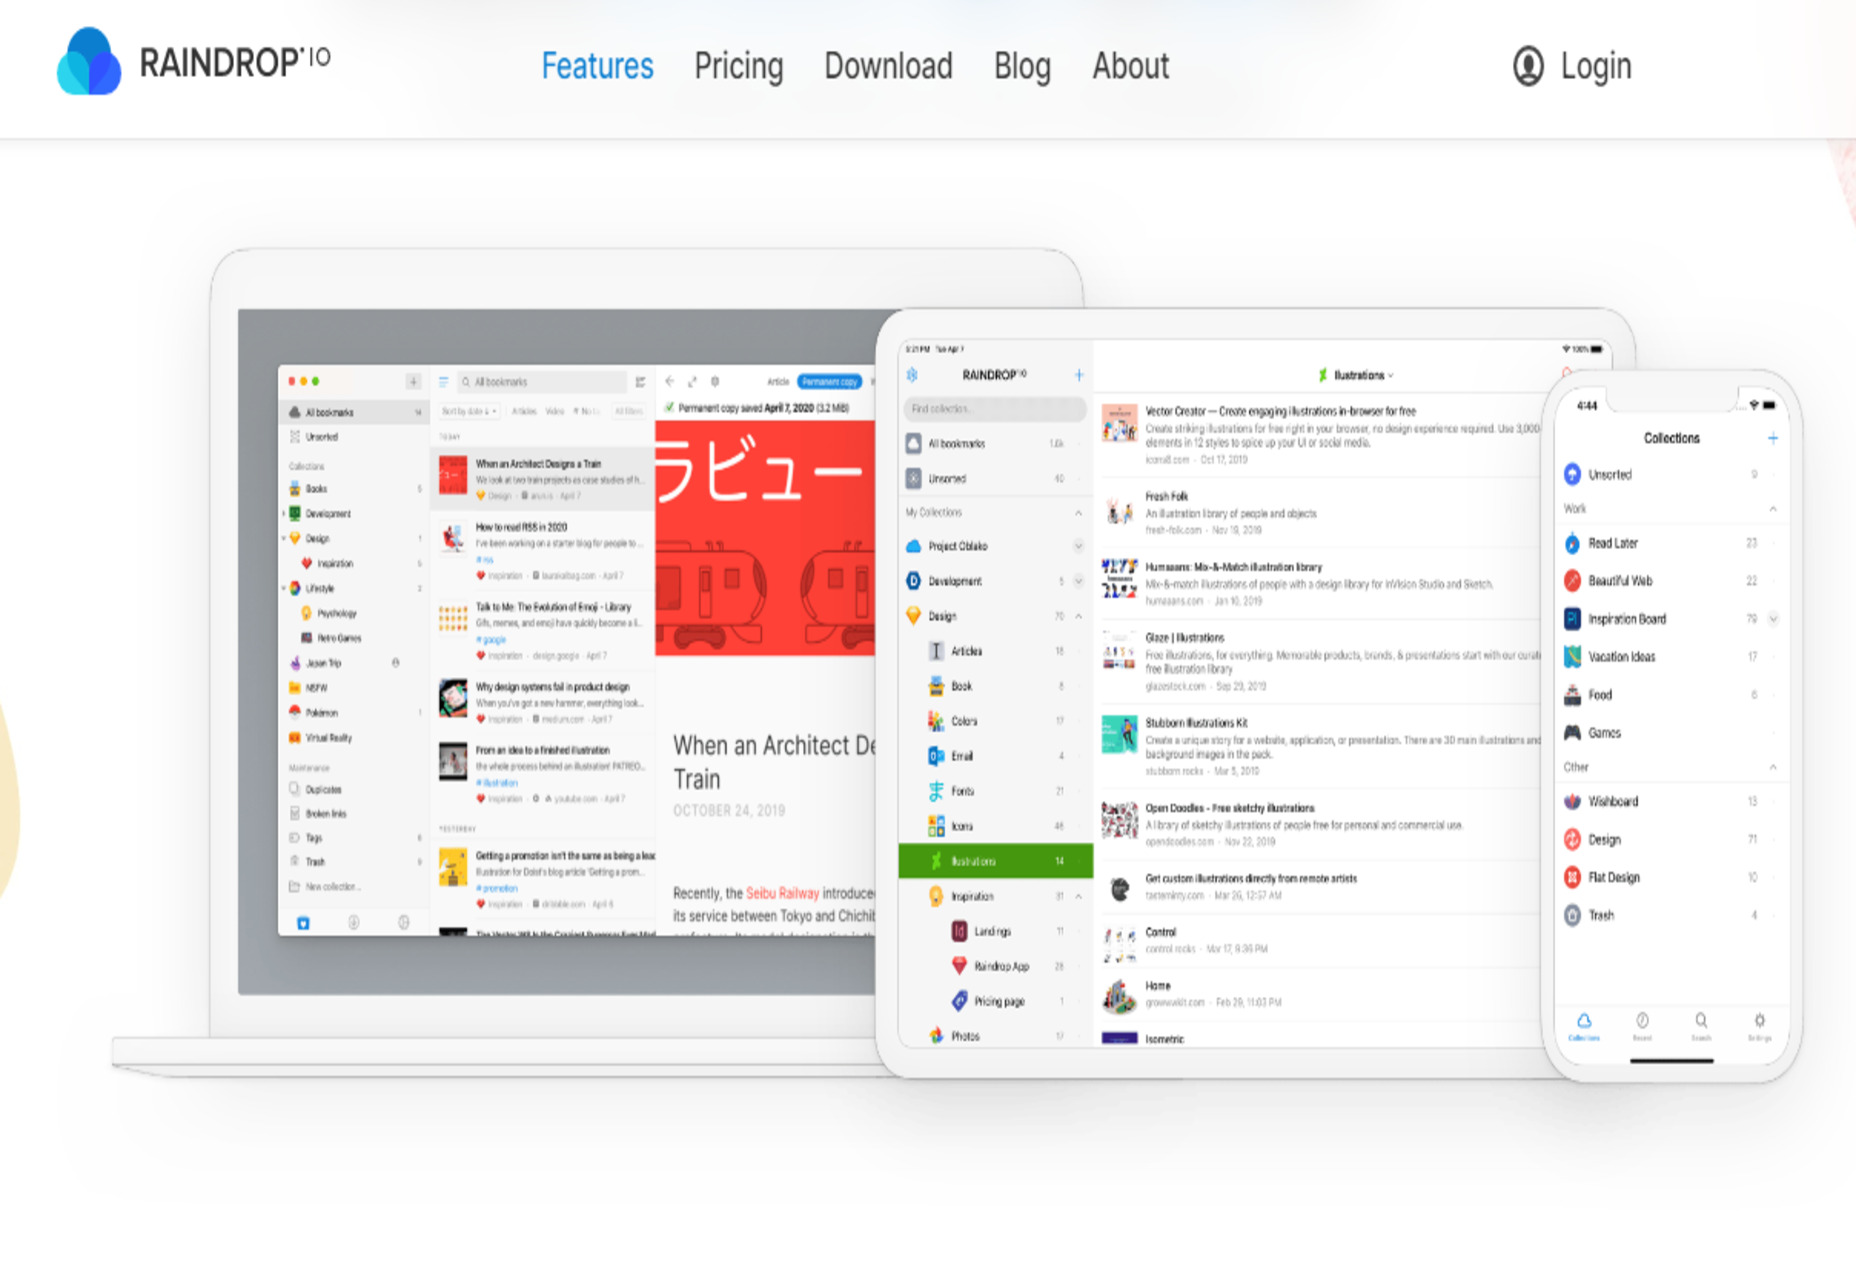Image resolution: width=1856 pixels, height=1280 pixels.
Task: Open the Illustrations dropdown at tablet top
Action: (1357, 376)
